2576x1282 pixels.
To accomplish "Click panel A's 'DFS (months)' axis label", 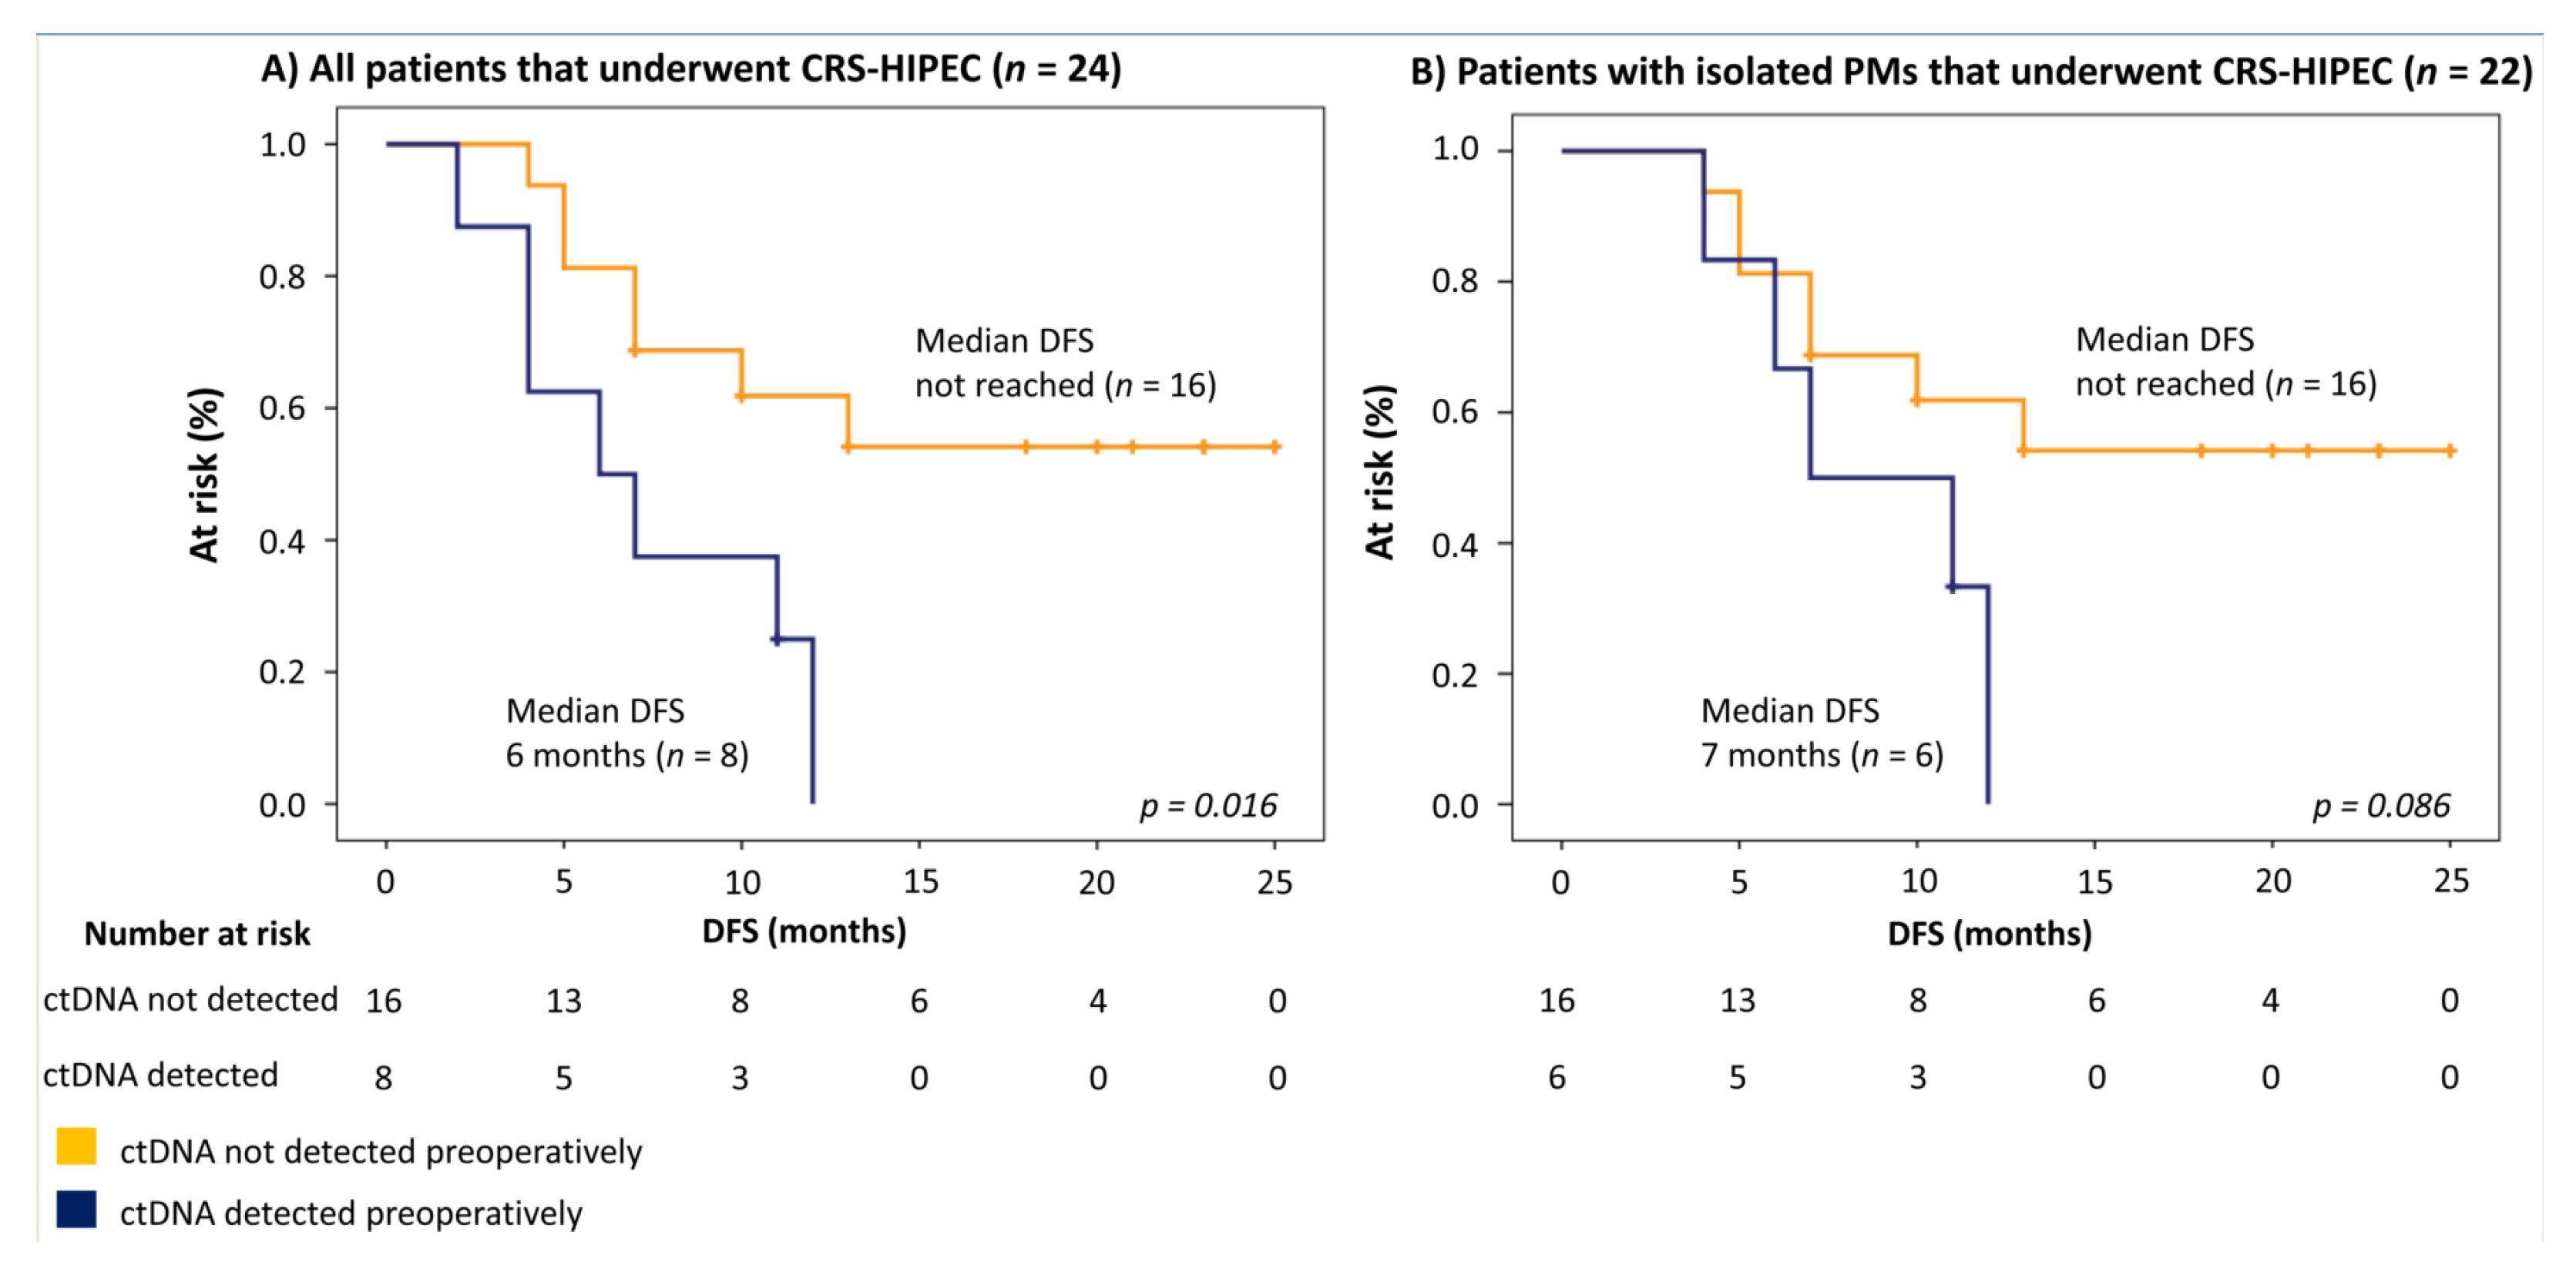I will pyautogui.click(x=804, y=931).
